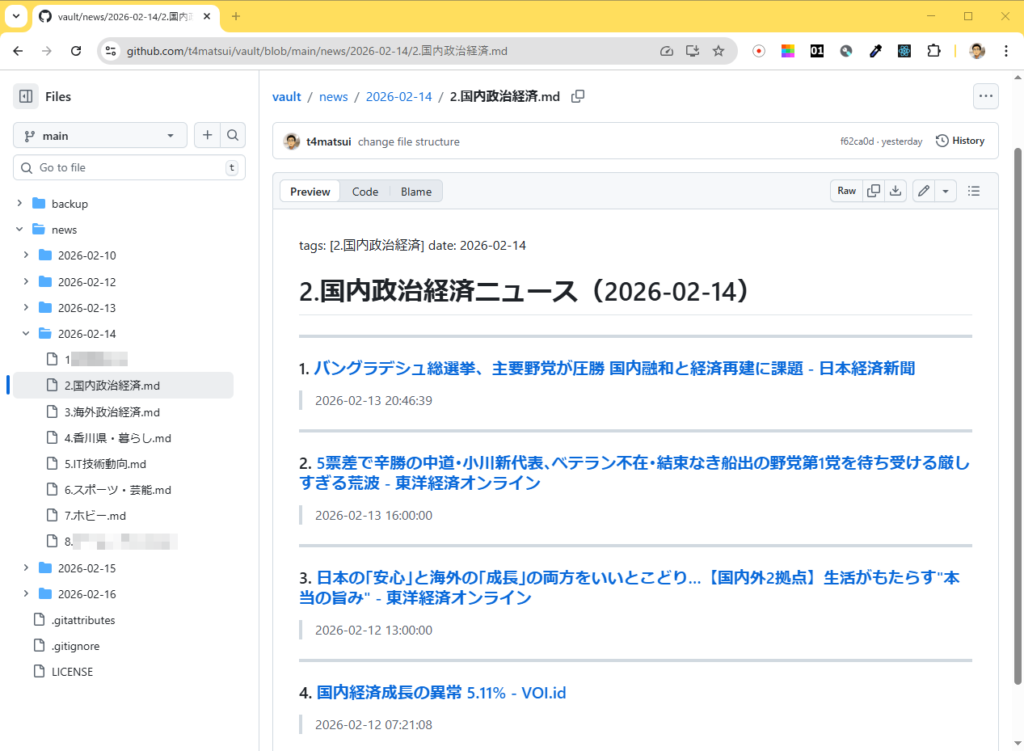This screenshot has height=751, width=1024.
Task: Open the three-dot more options menu
Action: (986, 97)
